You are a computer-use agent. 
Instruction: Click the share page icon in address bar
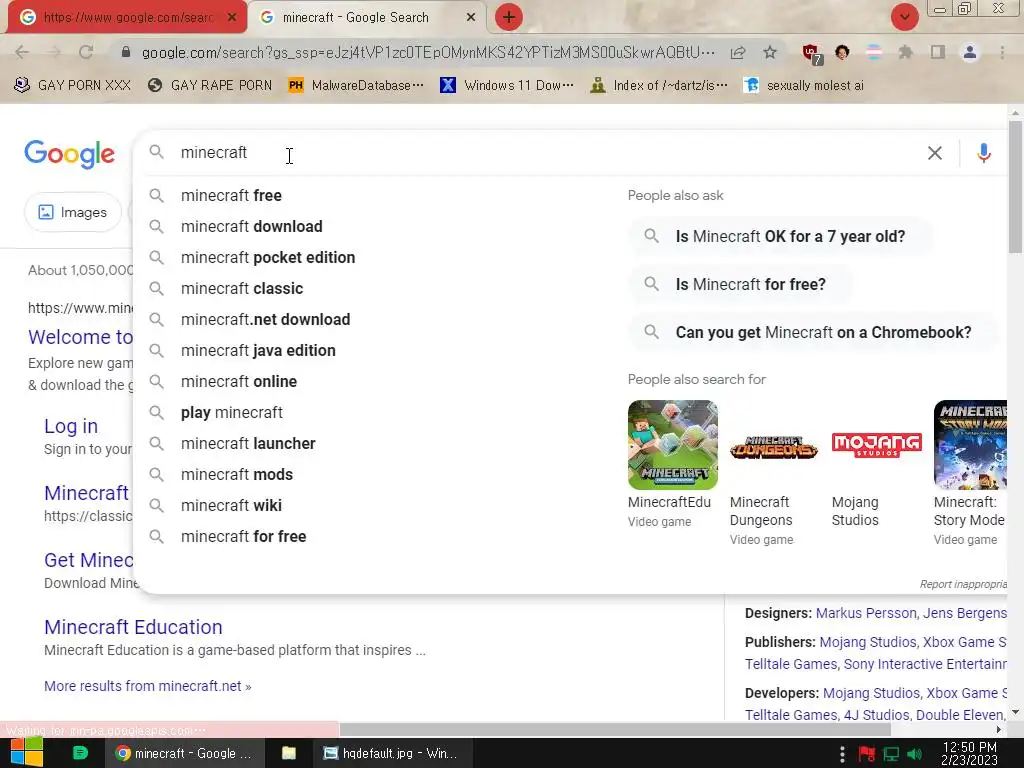(738, 52)
